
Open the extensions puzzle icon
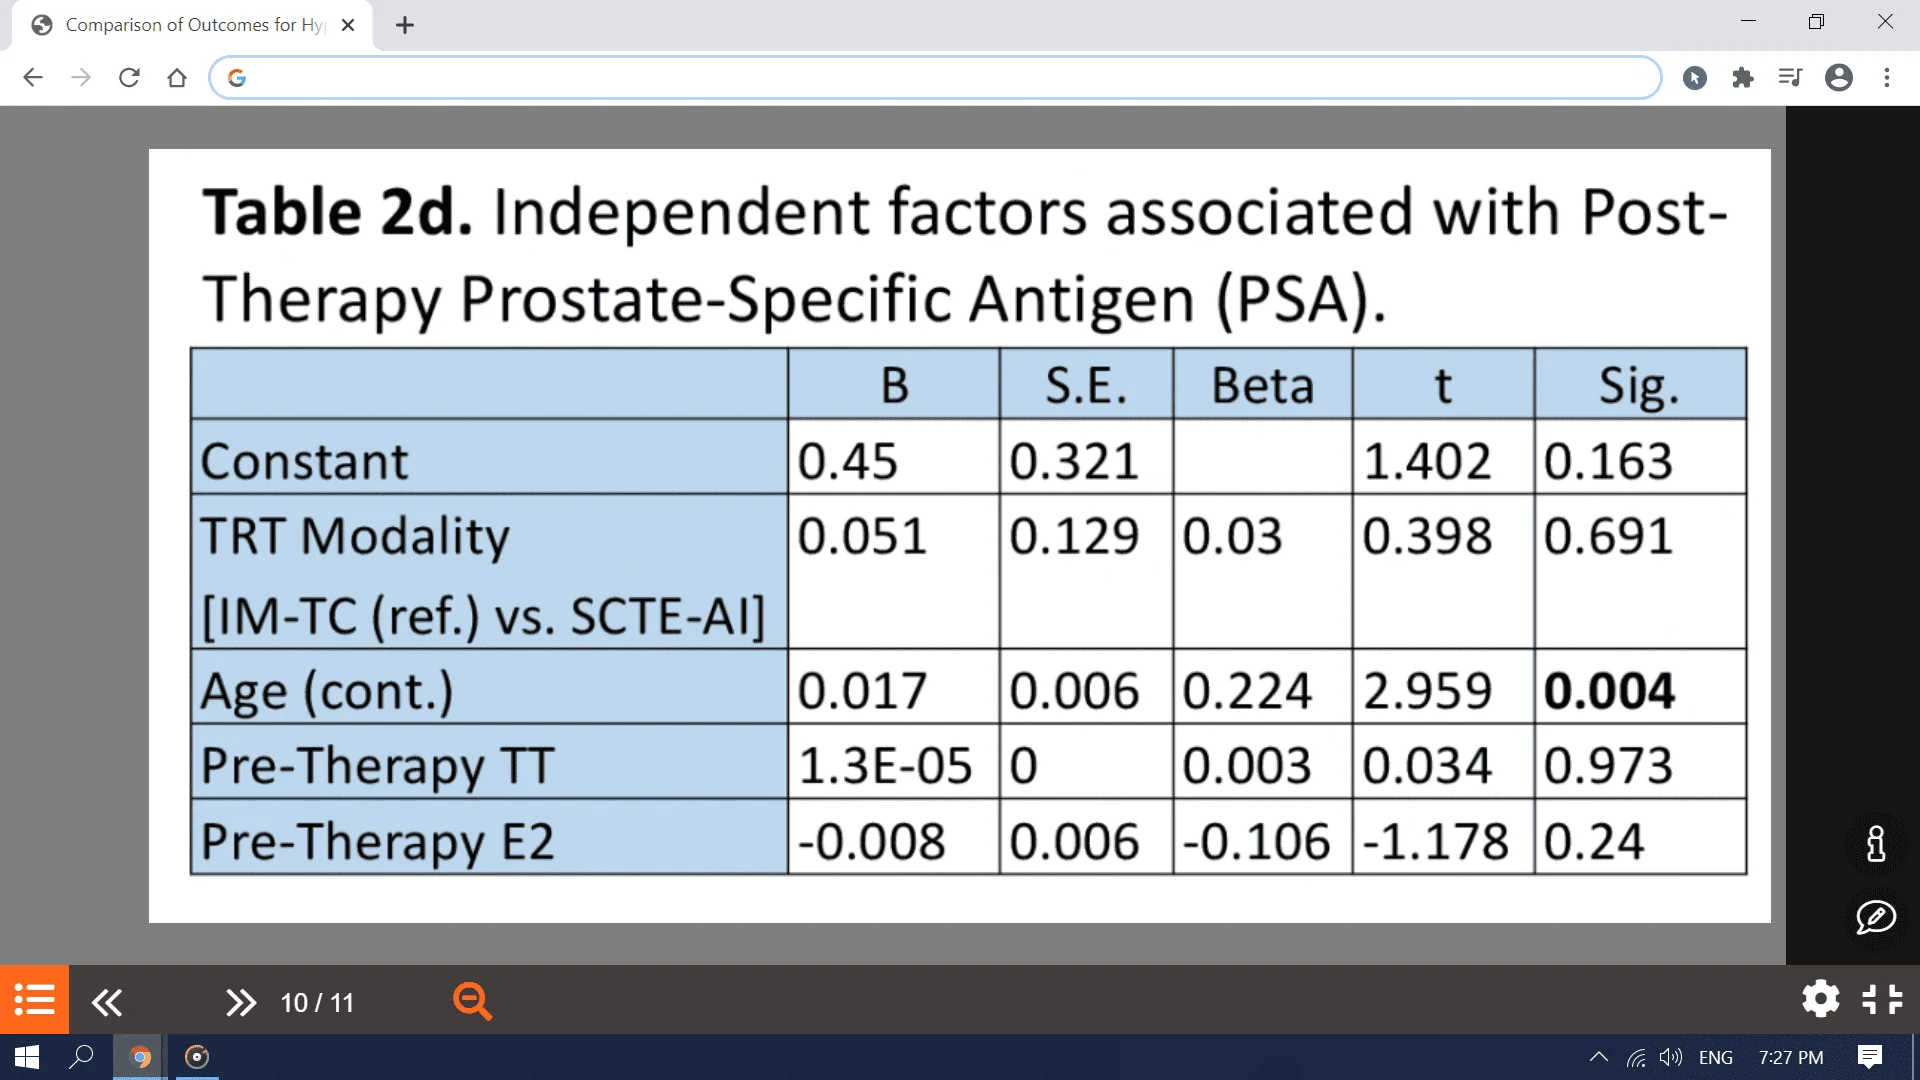(x=1743, y=77)
